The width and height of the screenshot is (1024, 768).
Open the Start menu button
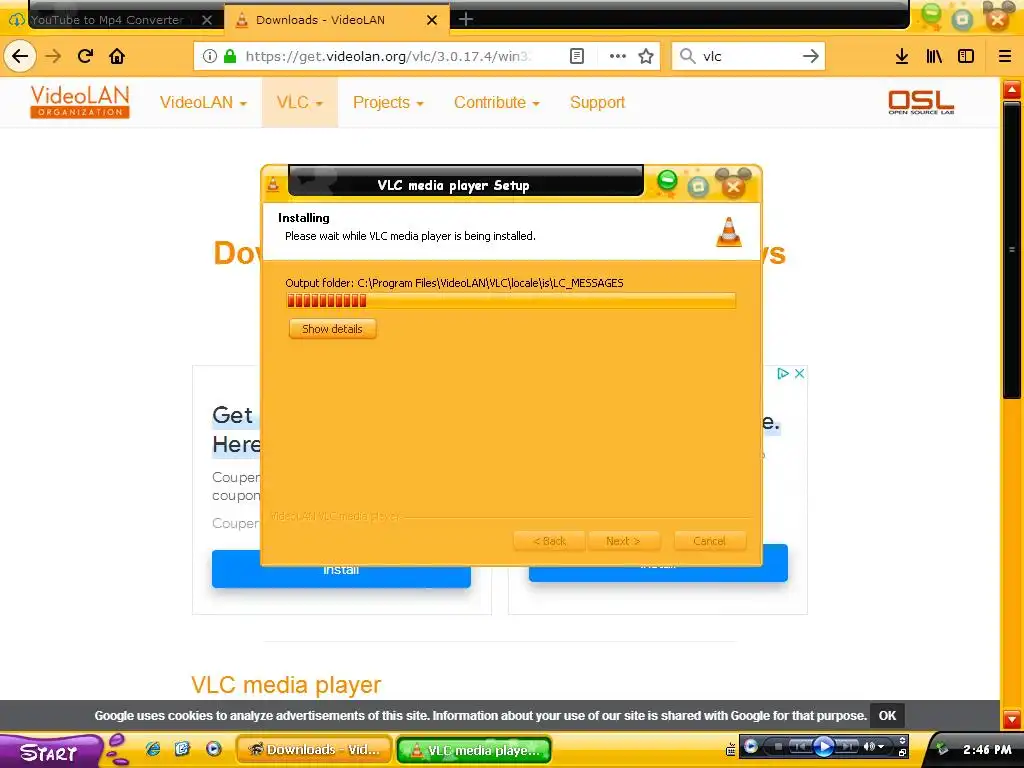(x=49, y=752)
